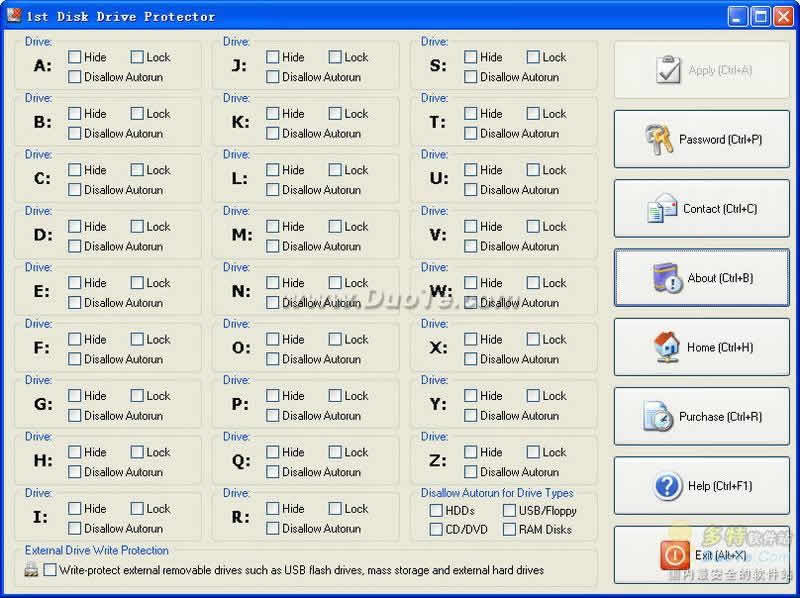The image size is (800, 598).
Task: Check Disallow Autorun for drive E:
Action: click(x=74, y=303)
